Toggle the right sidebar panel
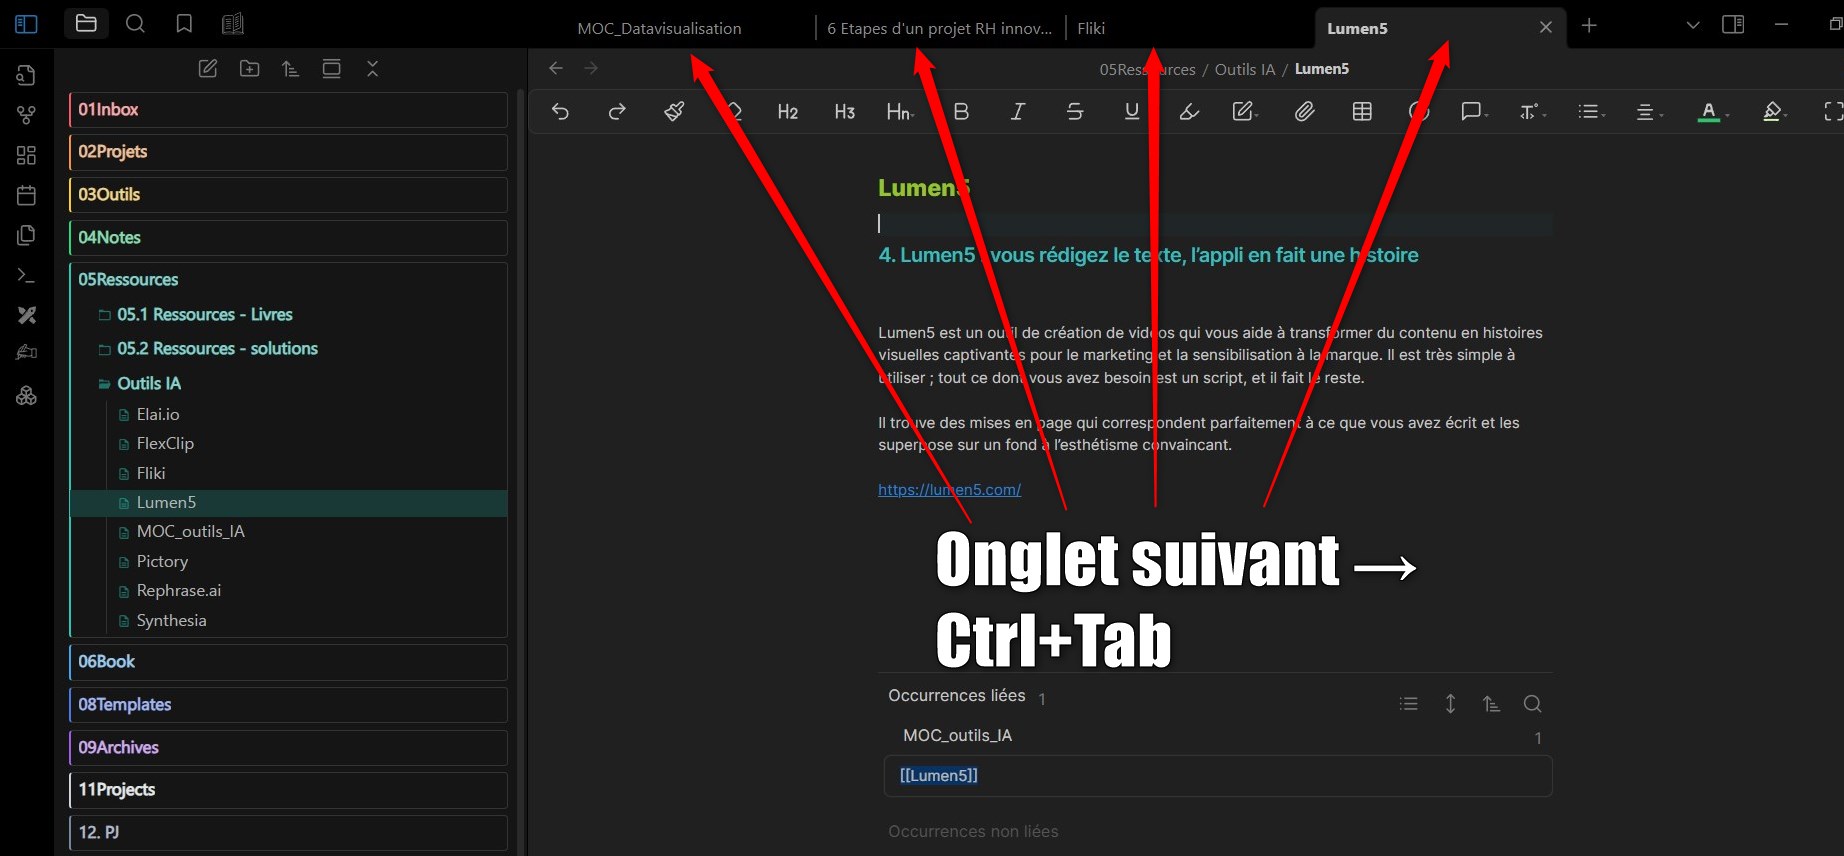This screenshot has height=856, width=1844. [1733, 24]
